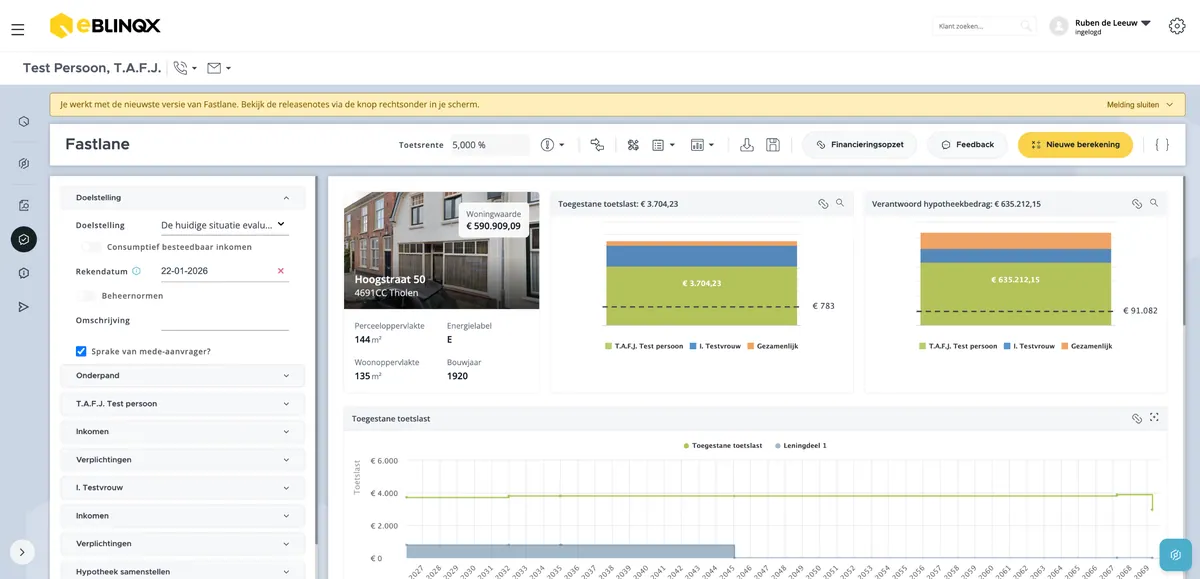Screen dimensions: 1200x579
Task: Clear the Rekendatum date with red X
Action: 280,271
